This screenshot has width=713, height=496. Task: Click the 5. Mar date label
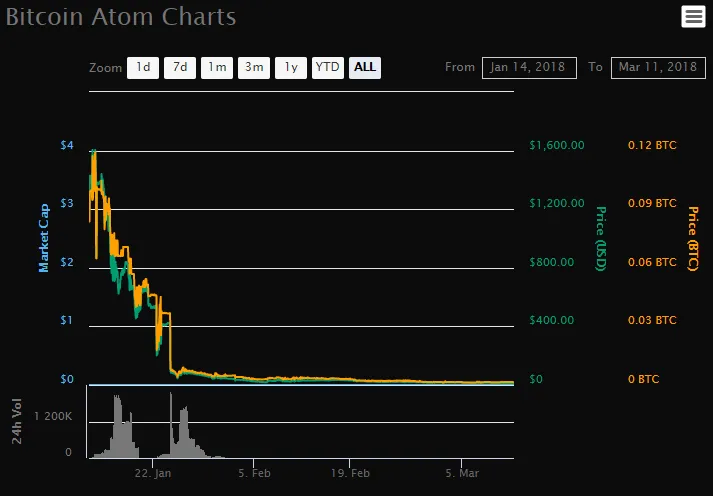pyautogui.click(x=462, y=473)
